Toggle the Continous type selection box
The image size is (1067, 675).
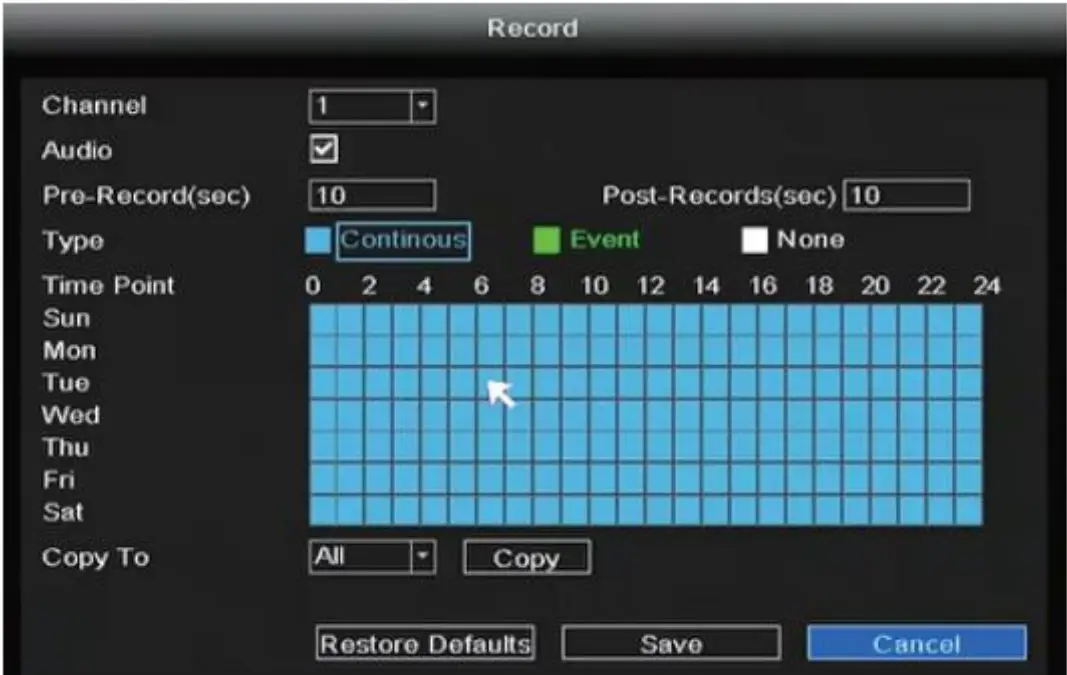pos(403,239)
